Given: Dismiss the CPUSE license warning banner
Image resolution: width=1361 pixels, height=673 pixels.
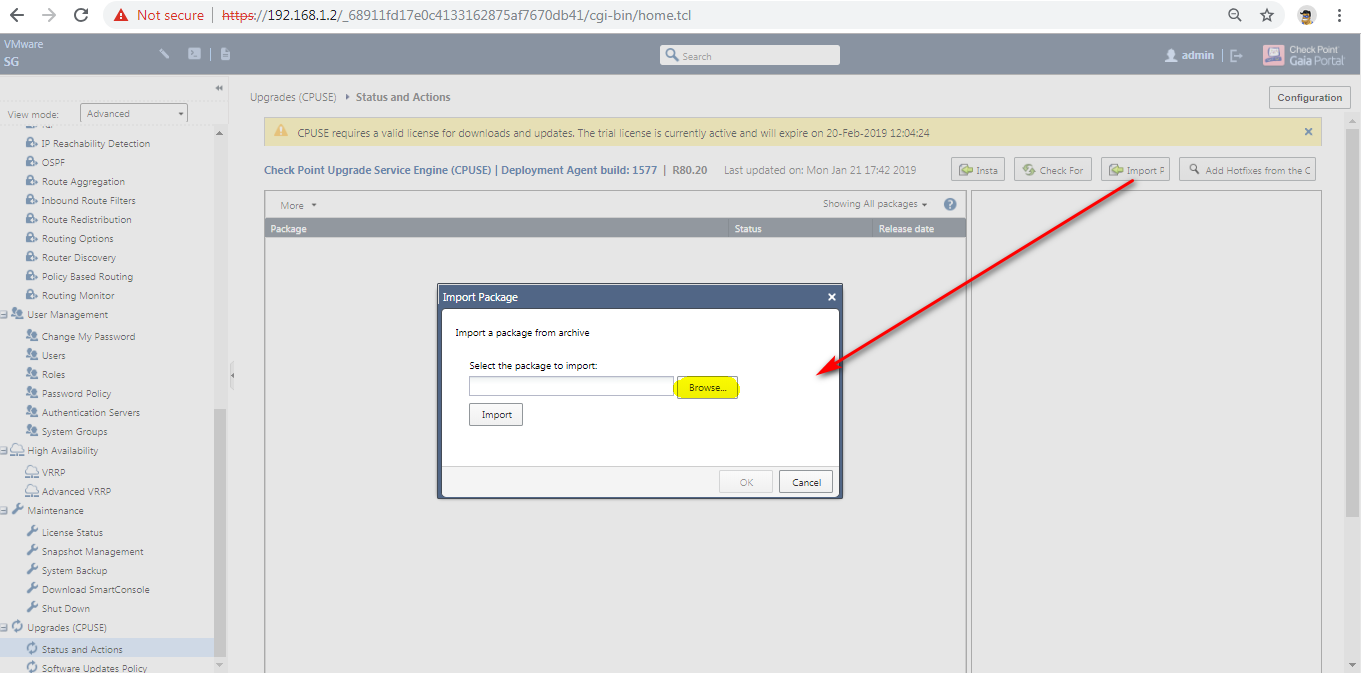Looking at the screenshot, I should 1308,131.
